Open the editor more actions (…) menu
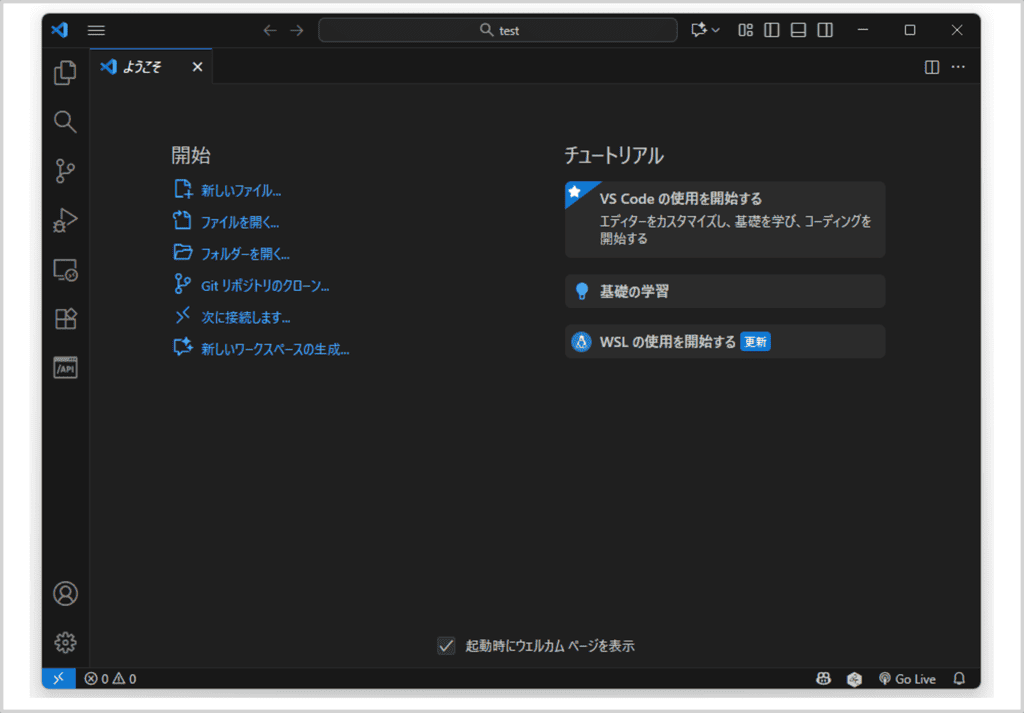1024x713 pixels. click(958, 67)
